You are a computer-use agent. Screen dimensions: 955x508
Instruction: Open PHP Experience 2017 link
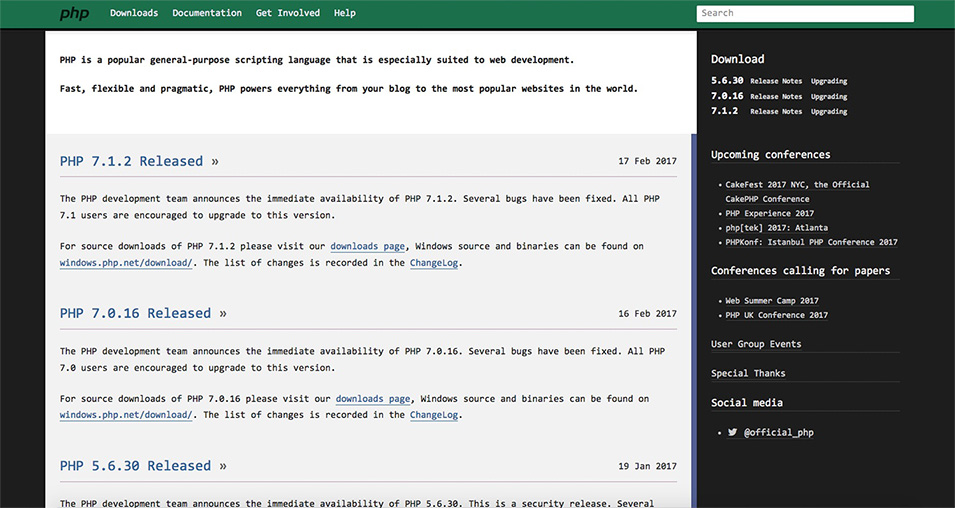770,214
